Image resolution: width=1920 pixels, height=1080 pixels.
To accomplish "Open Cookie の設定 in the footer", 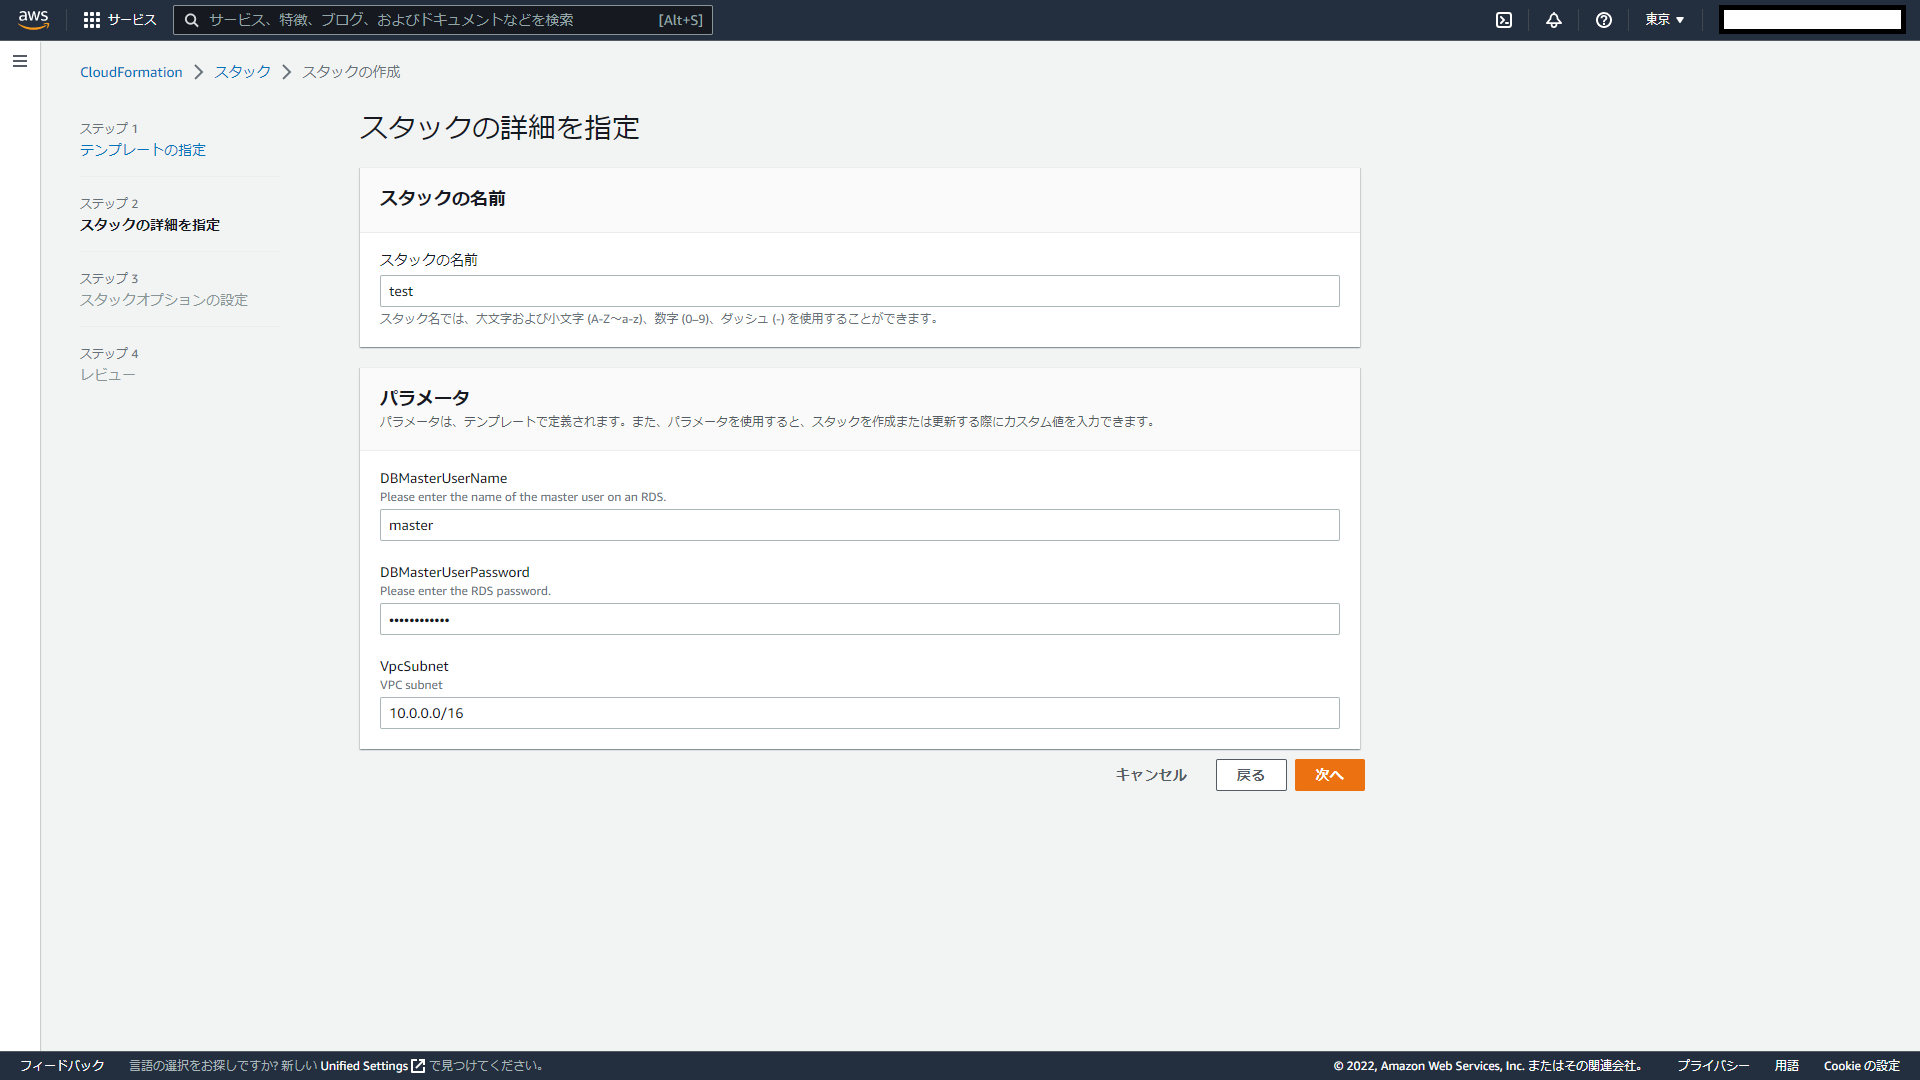I will (1861, 1066).
